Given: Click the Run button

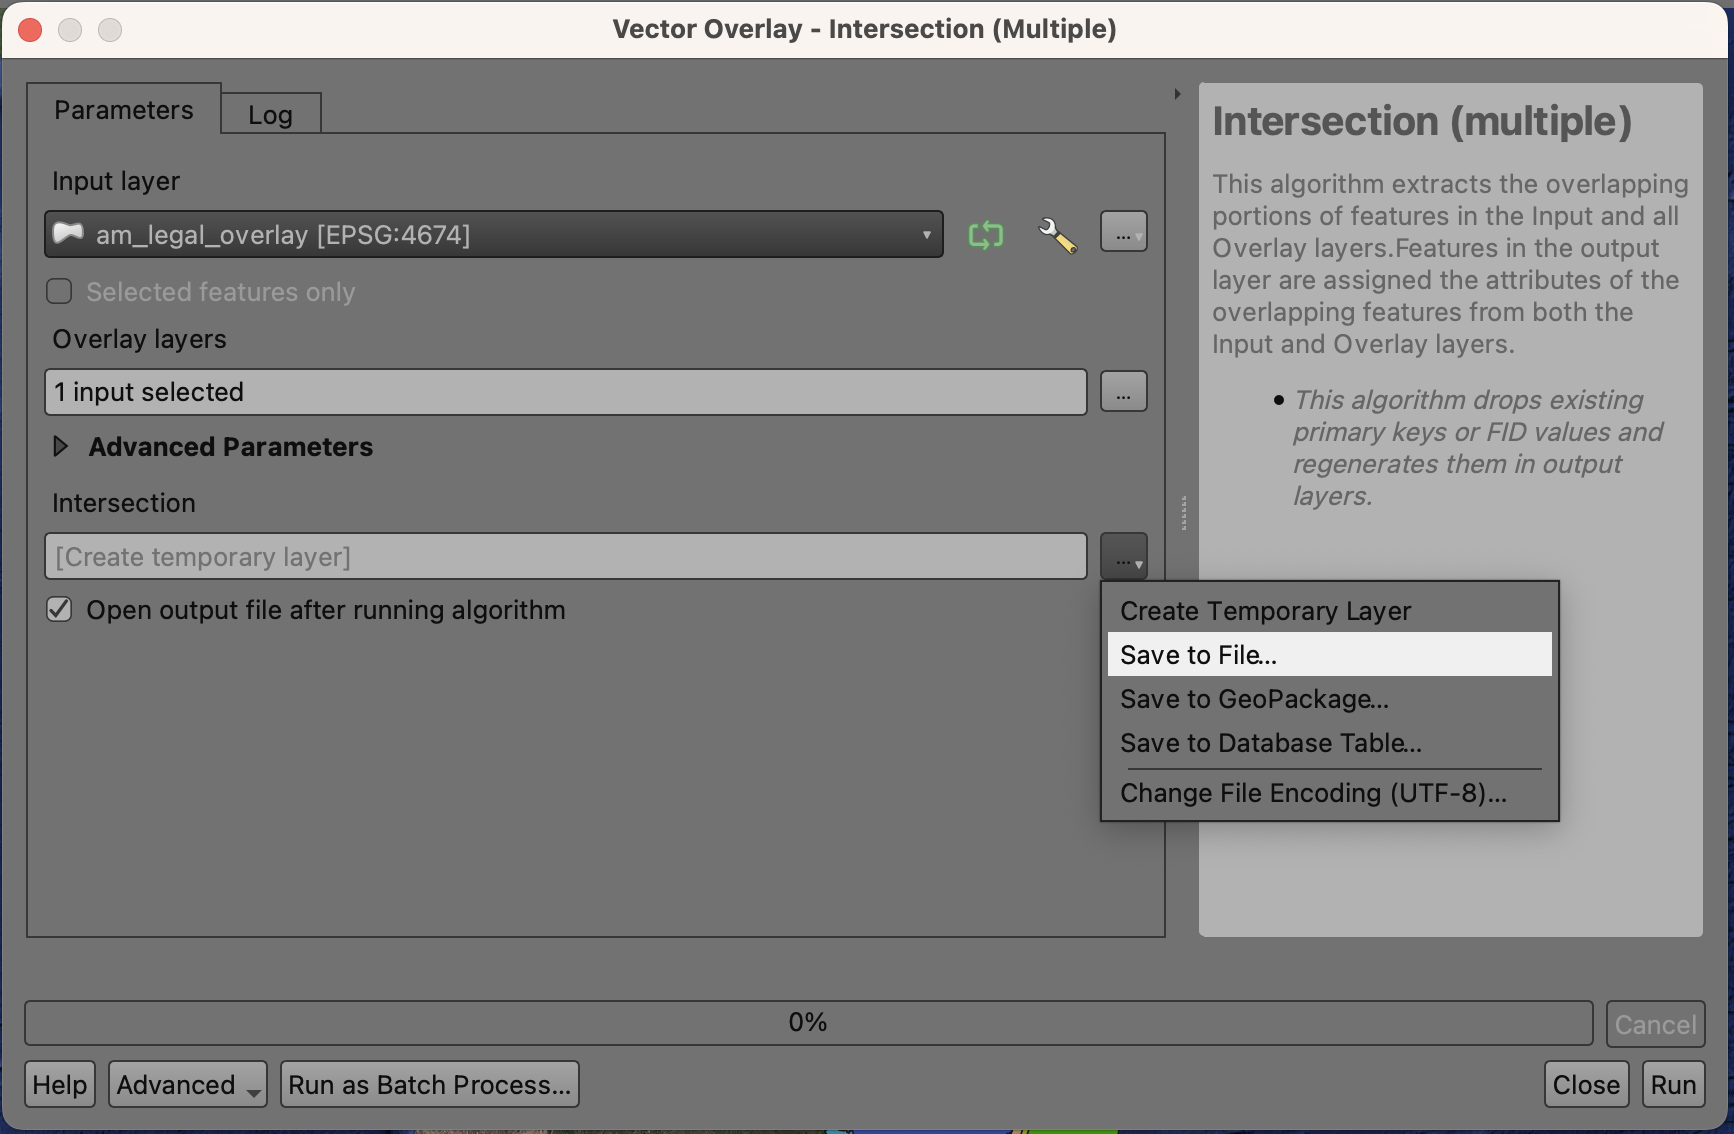Looking at the screenshot, I should pyautogui.click(x=1672, y=1085).
